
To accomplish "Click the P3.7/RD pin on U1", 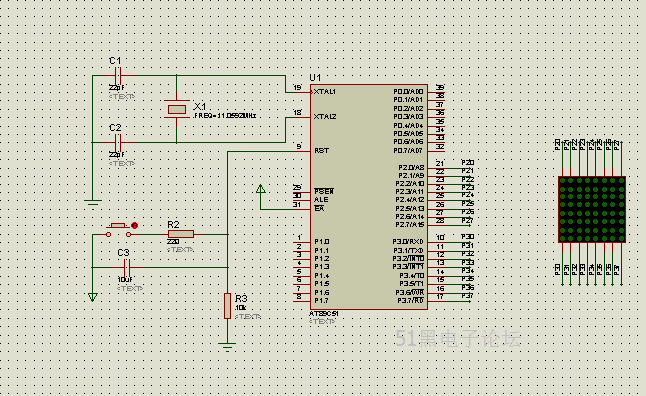I will [x=410, y=301].
